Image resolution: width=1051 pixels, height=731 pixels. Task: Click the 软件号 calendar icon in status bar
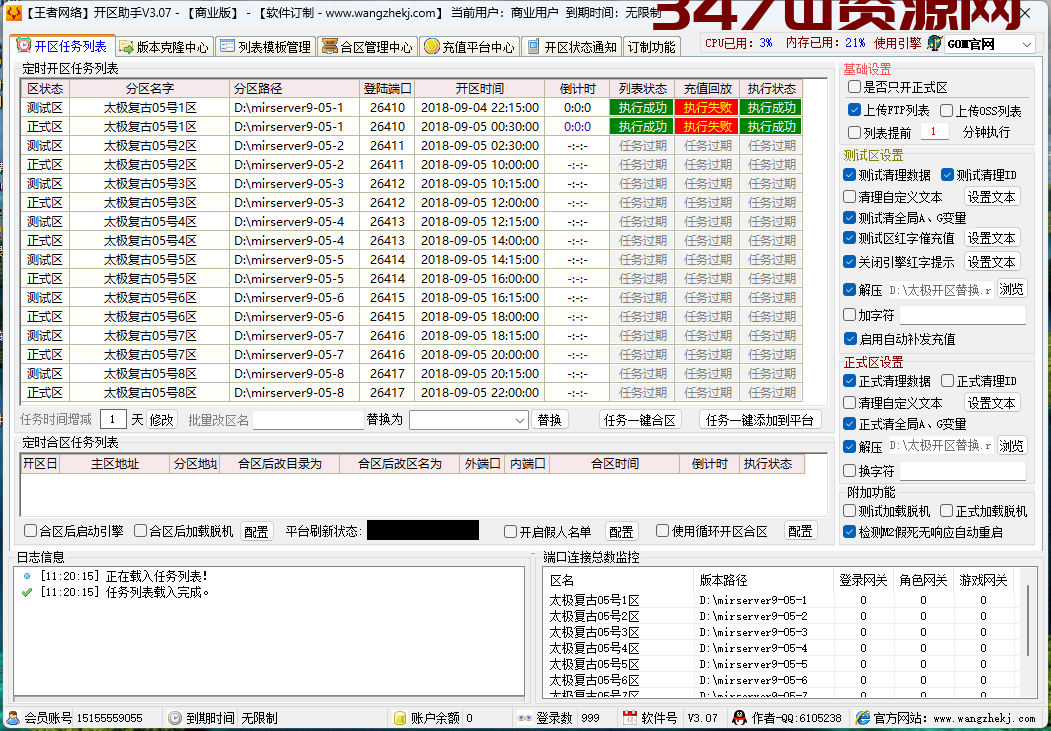[x=629, y=718]
